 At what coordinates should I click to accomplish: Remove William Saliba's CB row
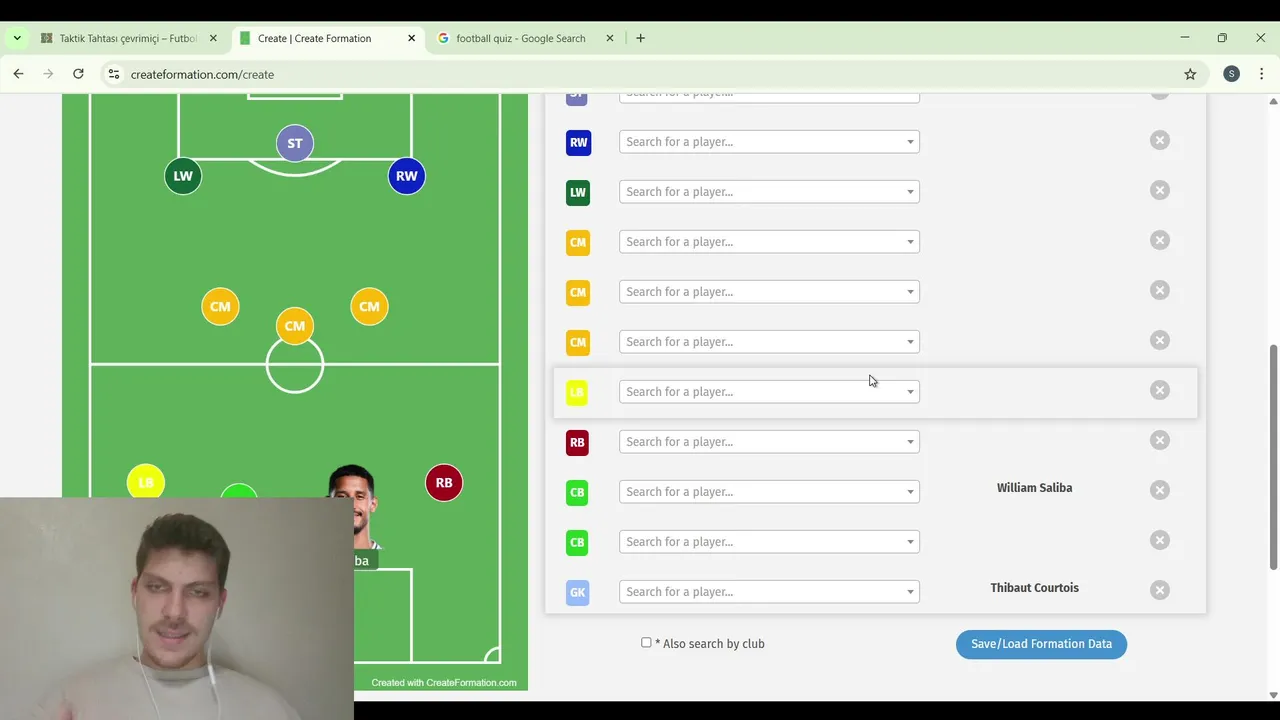1160,490
